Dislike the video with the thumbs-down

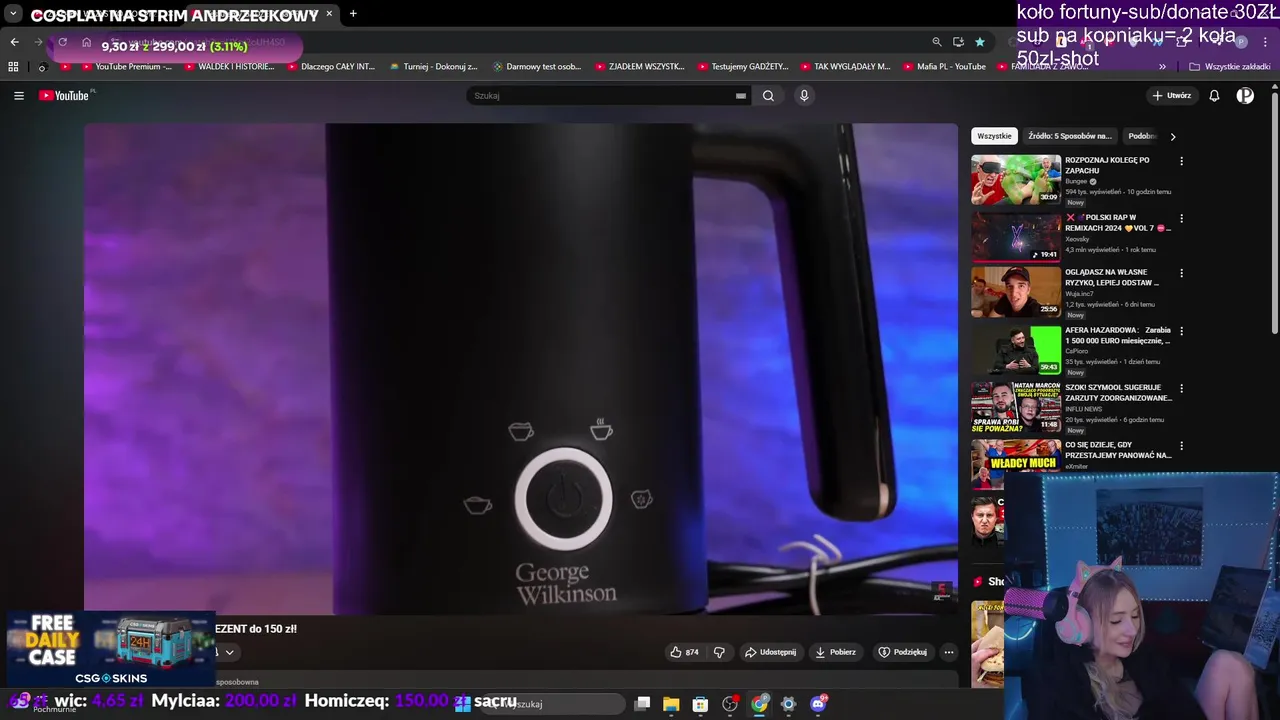tap(719, 652)
